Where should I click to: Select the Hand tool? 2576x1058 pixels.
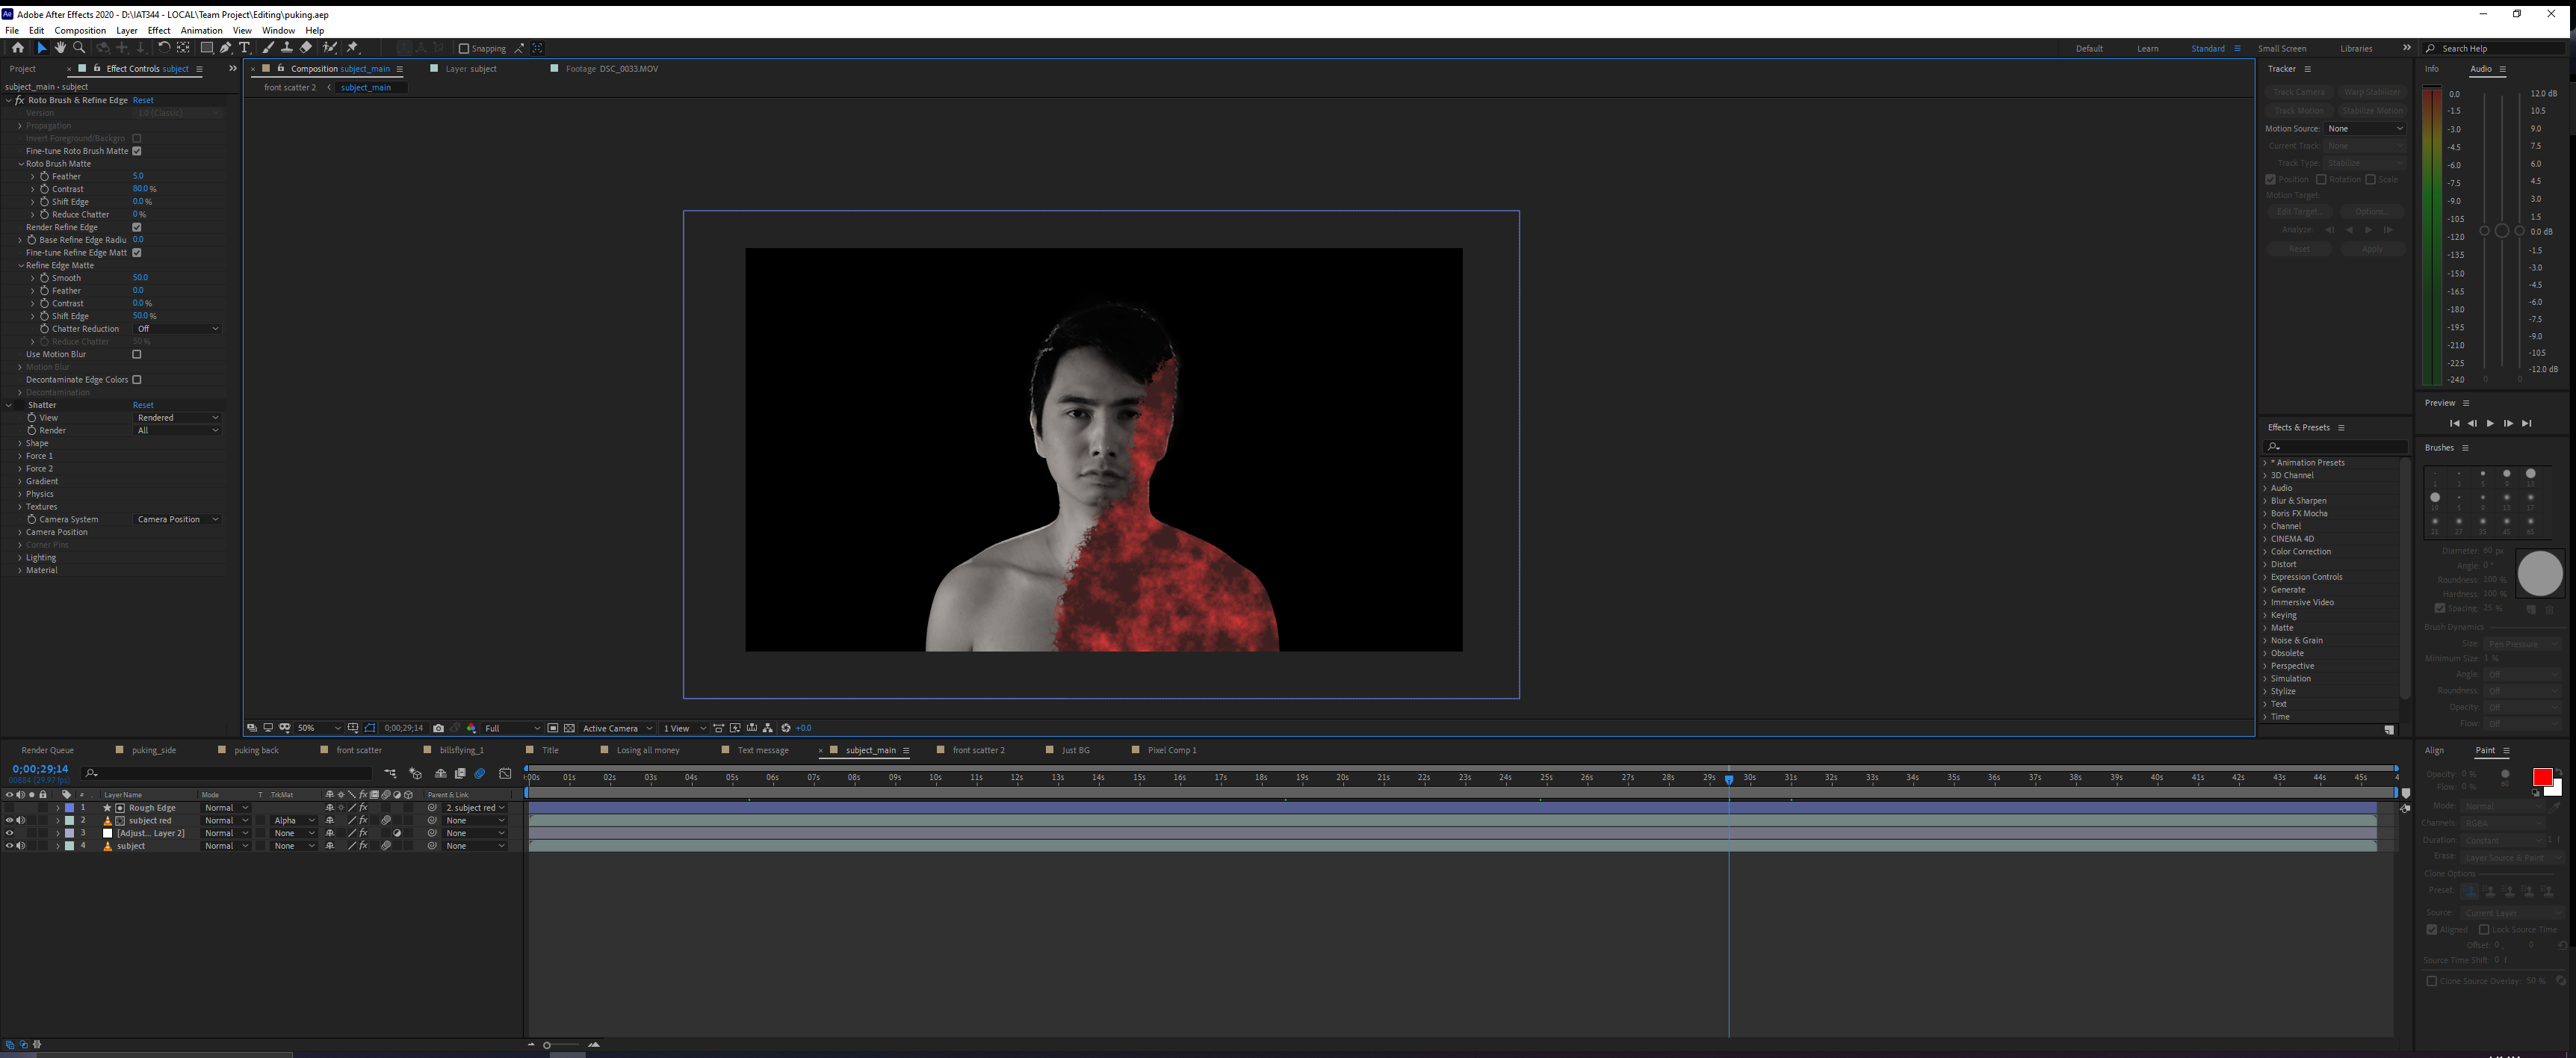[60, 48]
